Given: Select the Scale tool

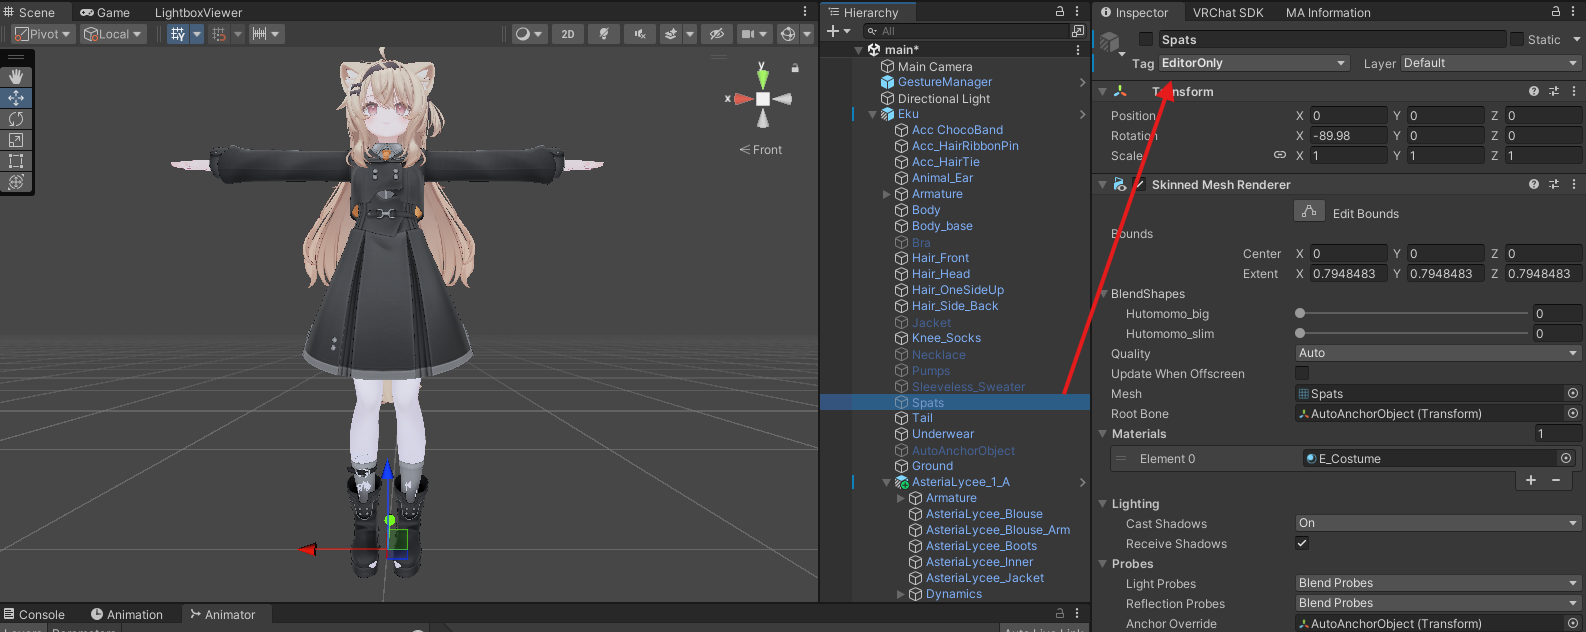Looking at the screenshot, I should [16, 140].
